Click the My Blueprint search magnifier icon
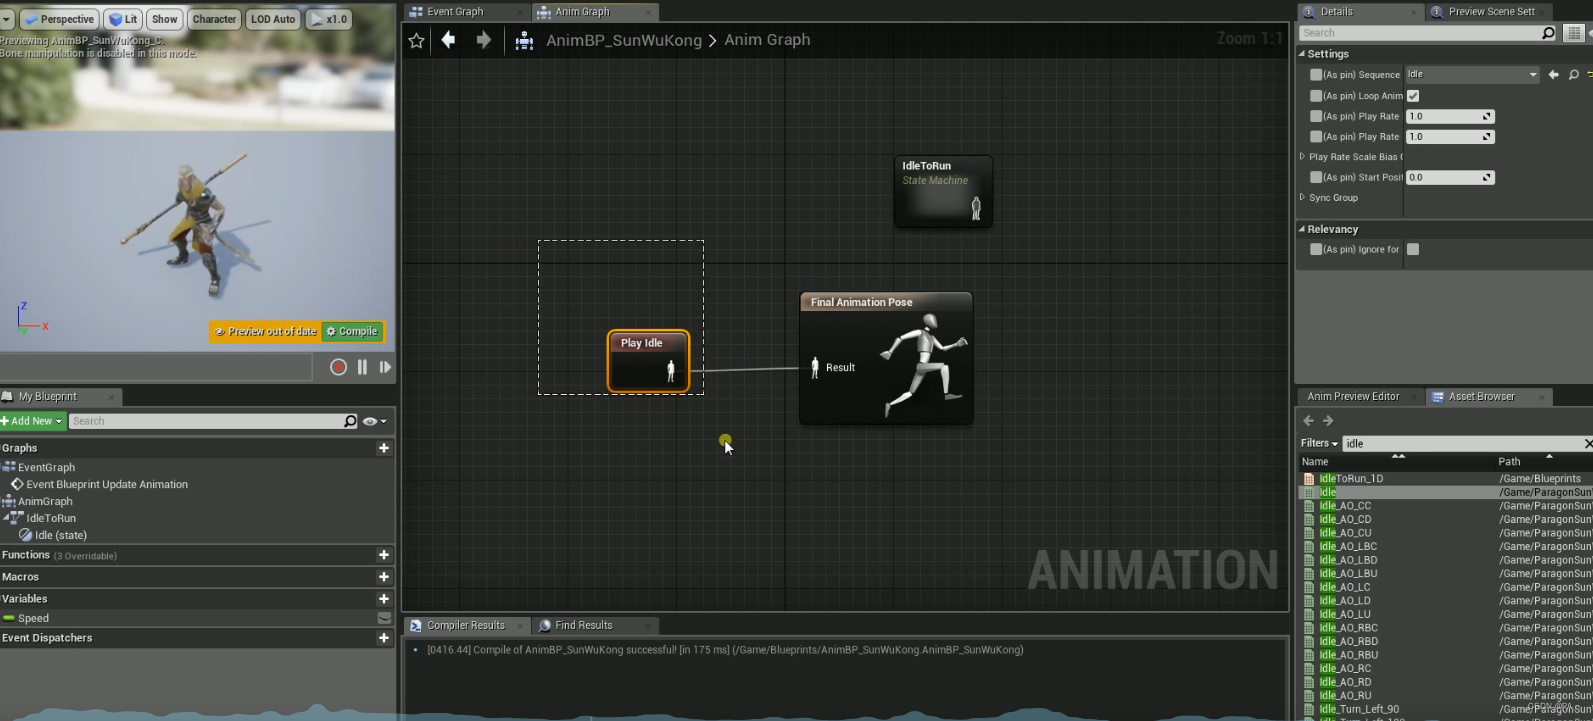 pos(350,421)
